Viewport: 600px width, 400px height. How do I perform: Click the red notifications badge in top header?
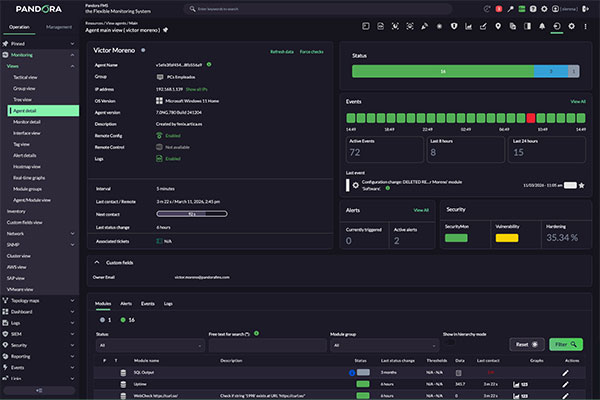(499, 9)
